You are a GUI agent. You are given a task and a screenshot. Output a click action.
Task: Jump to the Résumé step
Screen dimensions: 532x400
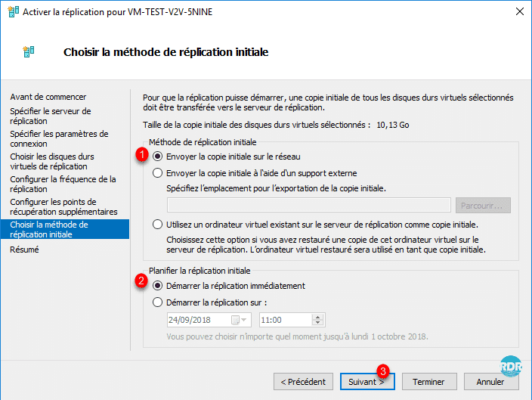pyautogui.click(x=24, y=250)
